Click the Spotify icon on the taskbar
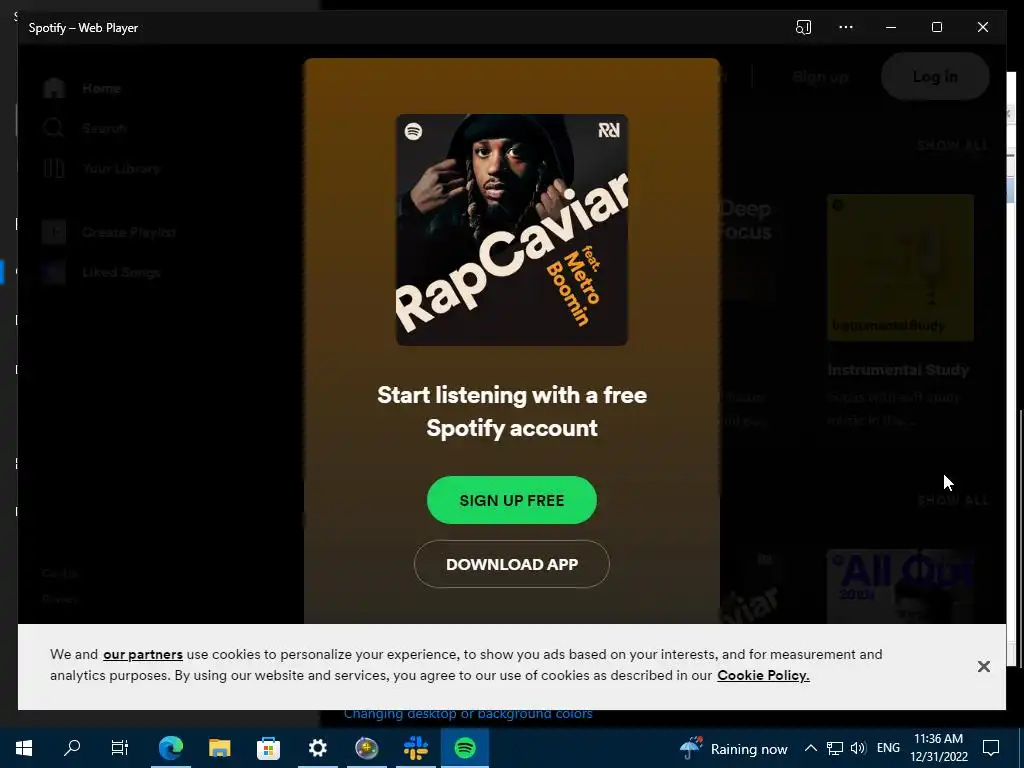 (464, 748)
